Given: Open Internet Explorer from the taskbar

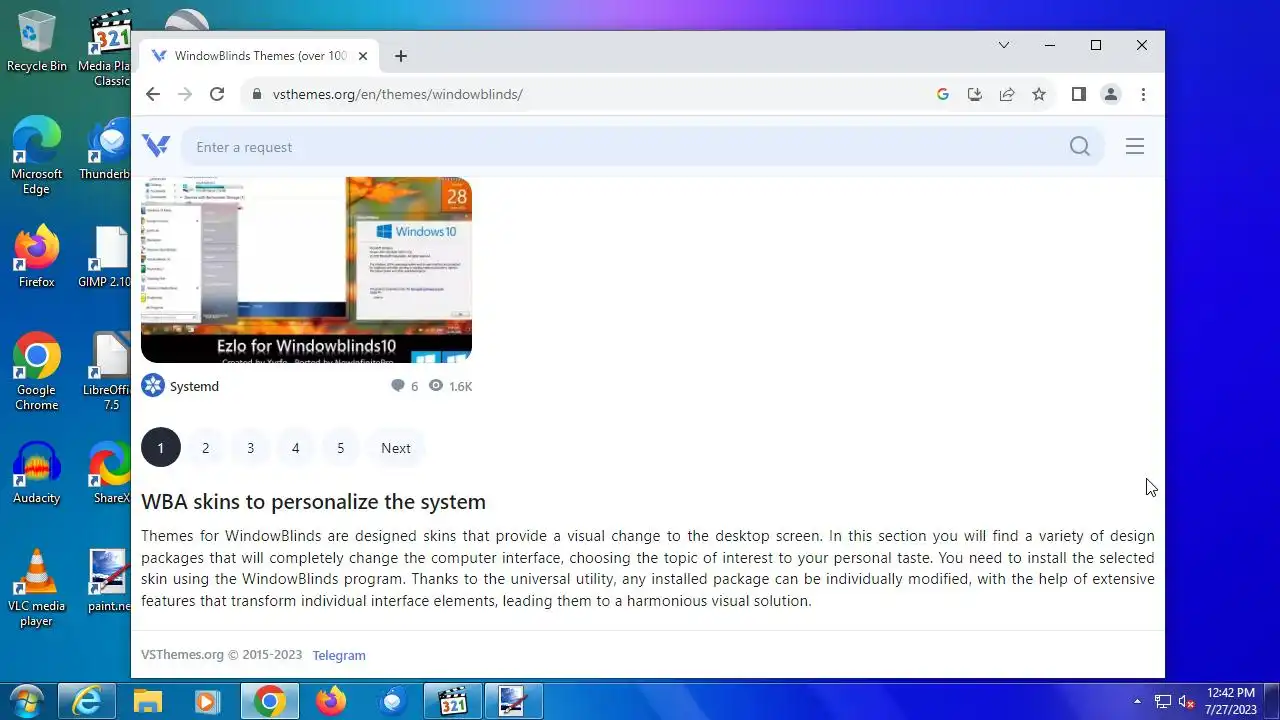Looking at the screenshot, I should (x=87, y=701).
